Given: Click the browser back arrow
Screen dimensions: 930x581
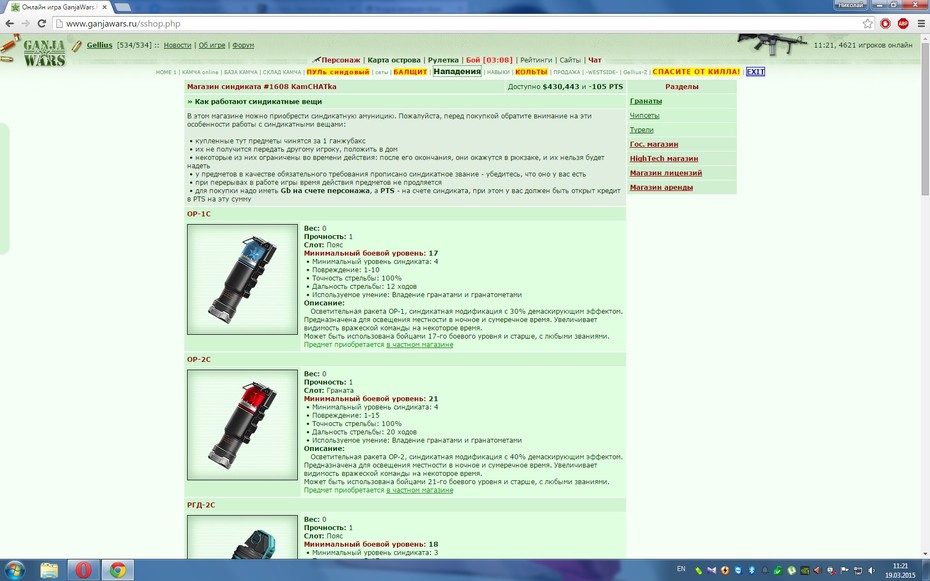Looking at the screenshot, I should point(9,24).
